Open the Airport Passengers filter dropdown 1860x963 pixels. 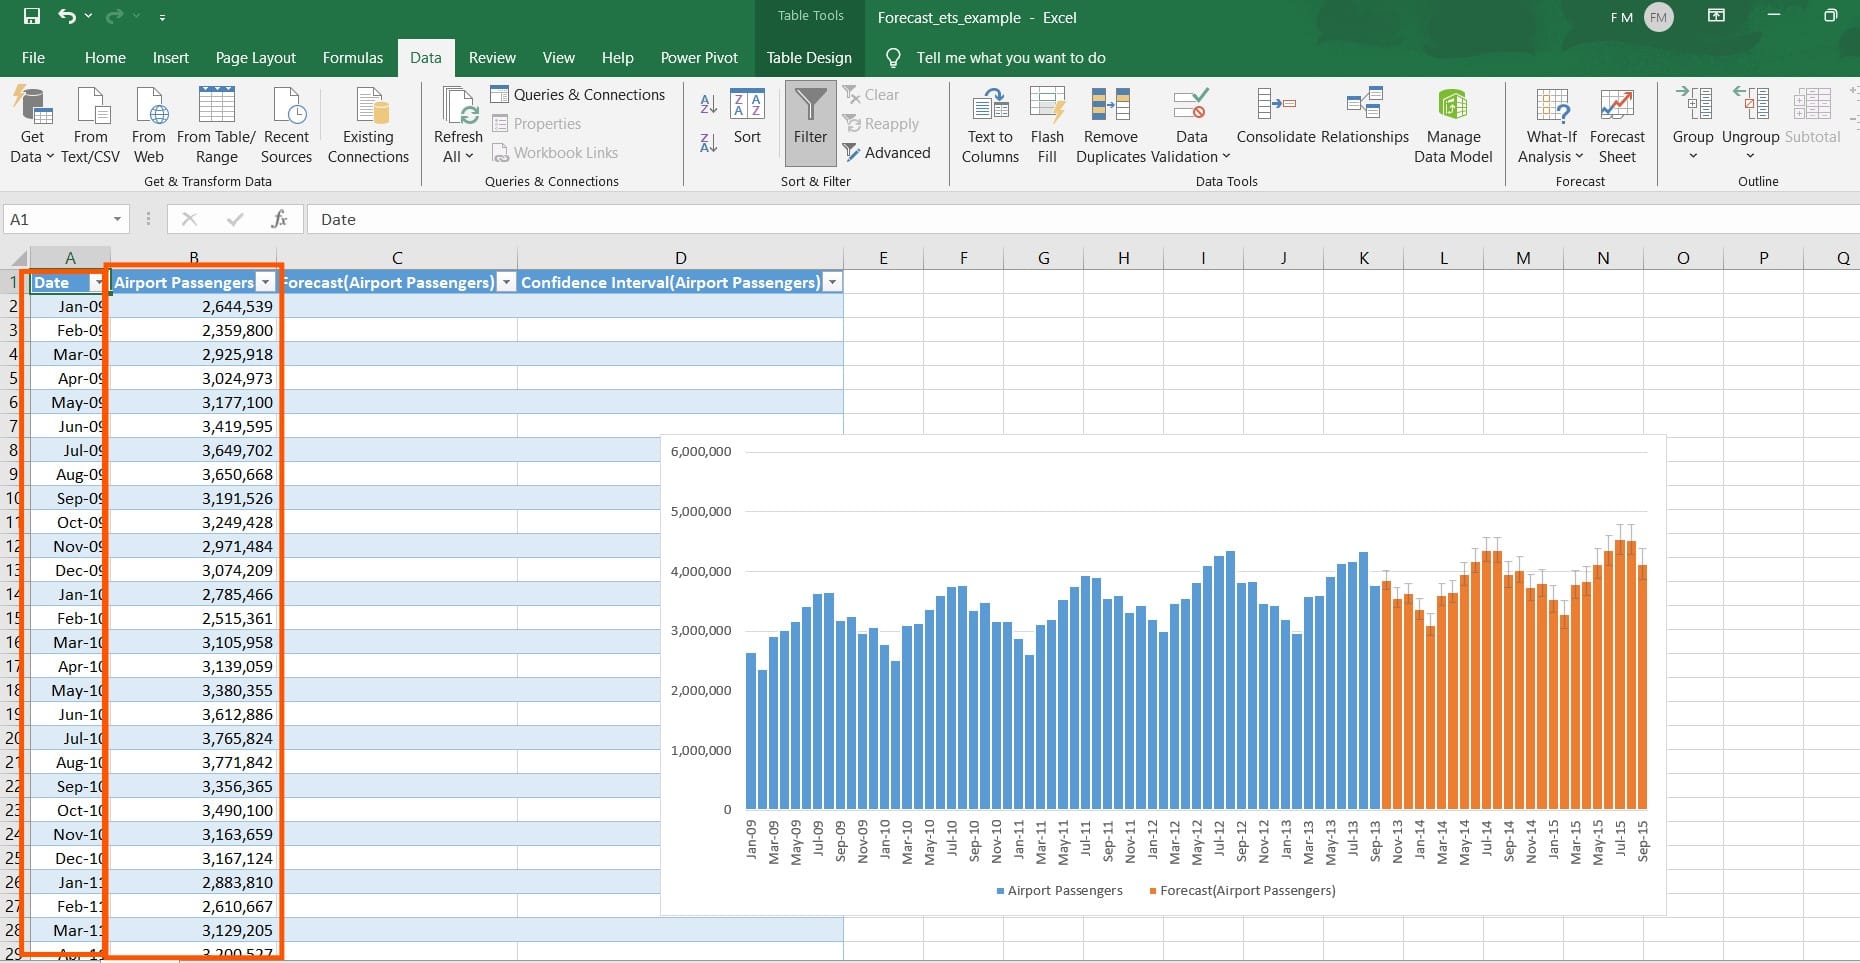pos(265,282)
